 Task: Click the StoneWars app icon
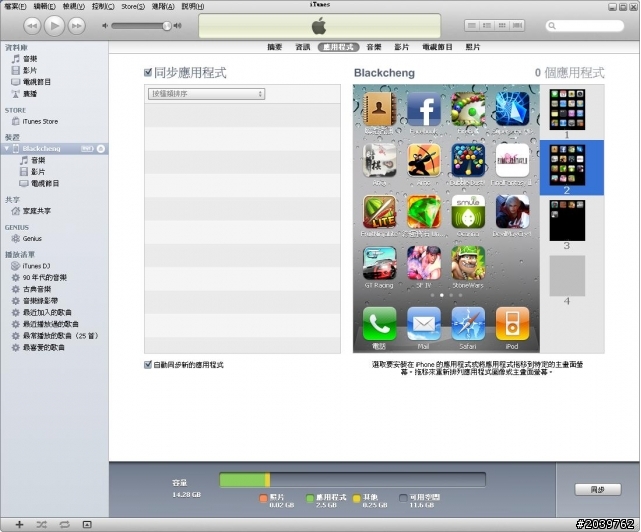point(468,263)
